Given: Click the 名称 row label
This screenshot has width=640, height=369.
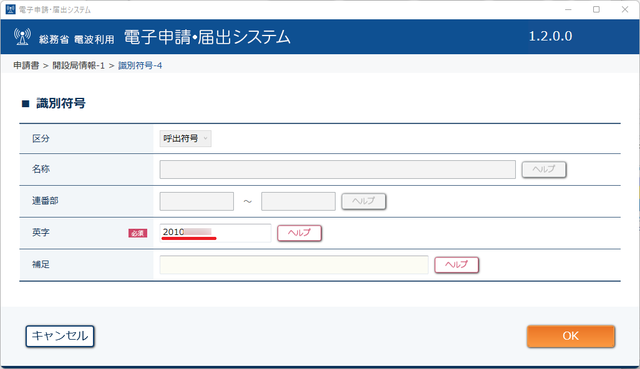Looking at the screenshot, I should 41,169.
